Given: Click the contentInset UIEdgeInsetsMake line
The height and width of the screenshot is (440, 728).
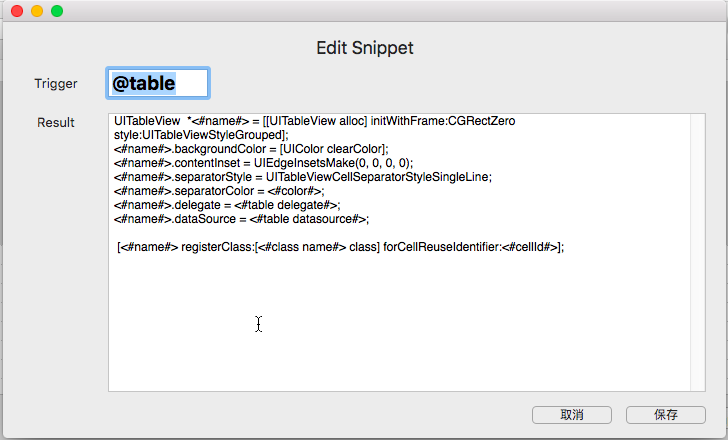Looking at the screenshot, I should coord(263,163).
